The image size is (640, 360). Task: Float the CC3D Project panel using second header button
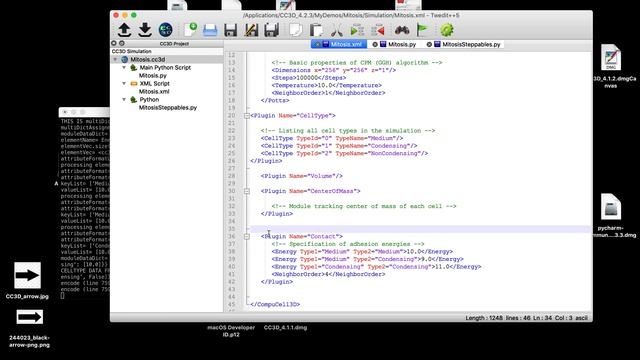pos(122,43)
